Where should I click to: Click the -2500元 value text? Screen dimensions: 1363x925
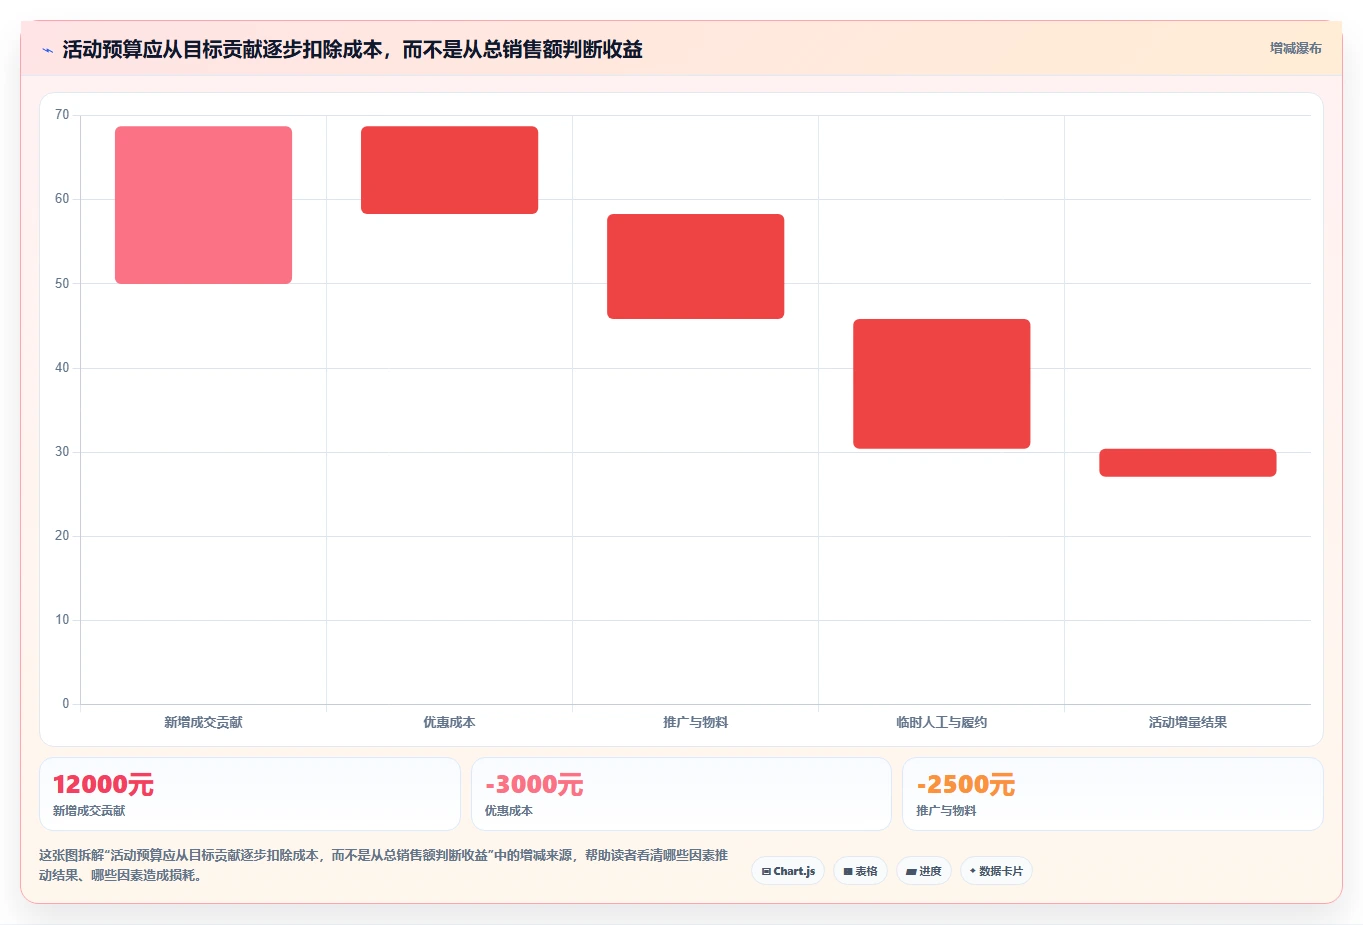click(965, 785)
